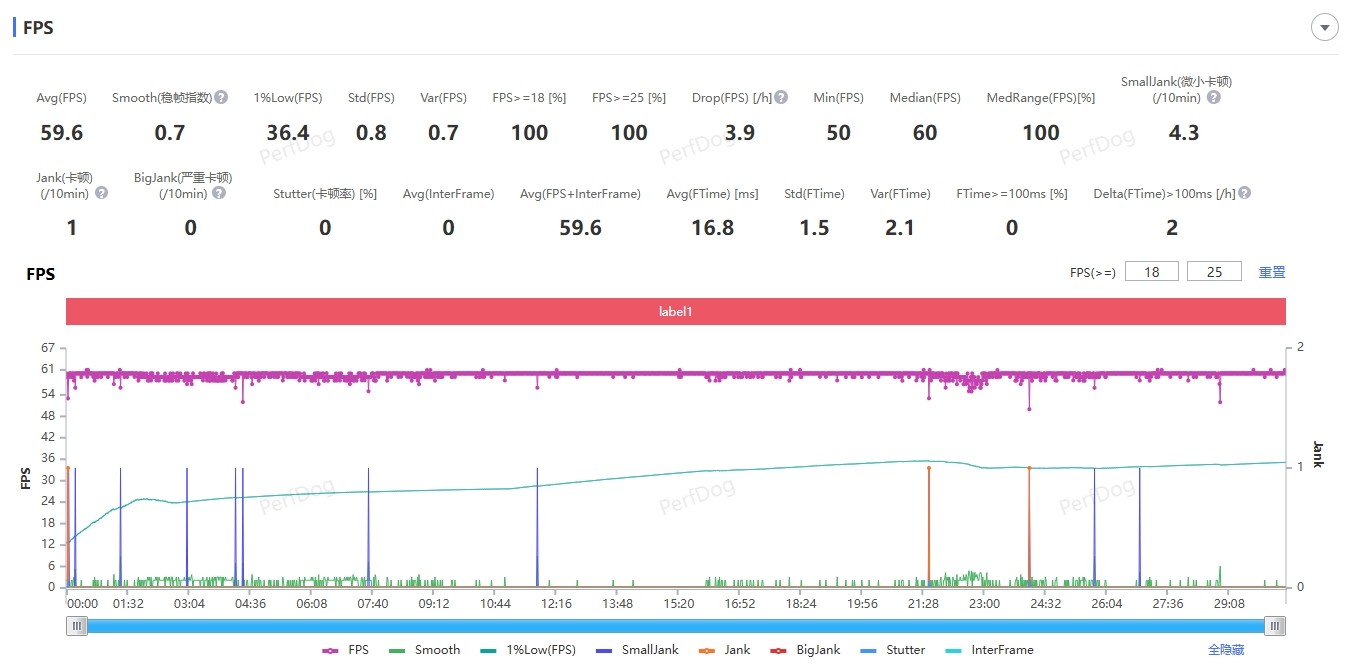Click help icon next to SmallJank (/10min)
The image size is (1348, 664).
coord(1213,98)
